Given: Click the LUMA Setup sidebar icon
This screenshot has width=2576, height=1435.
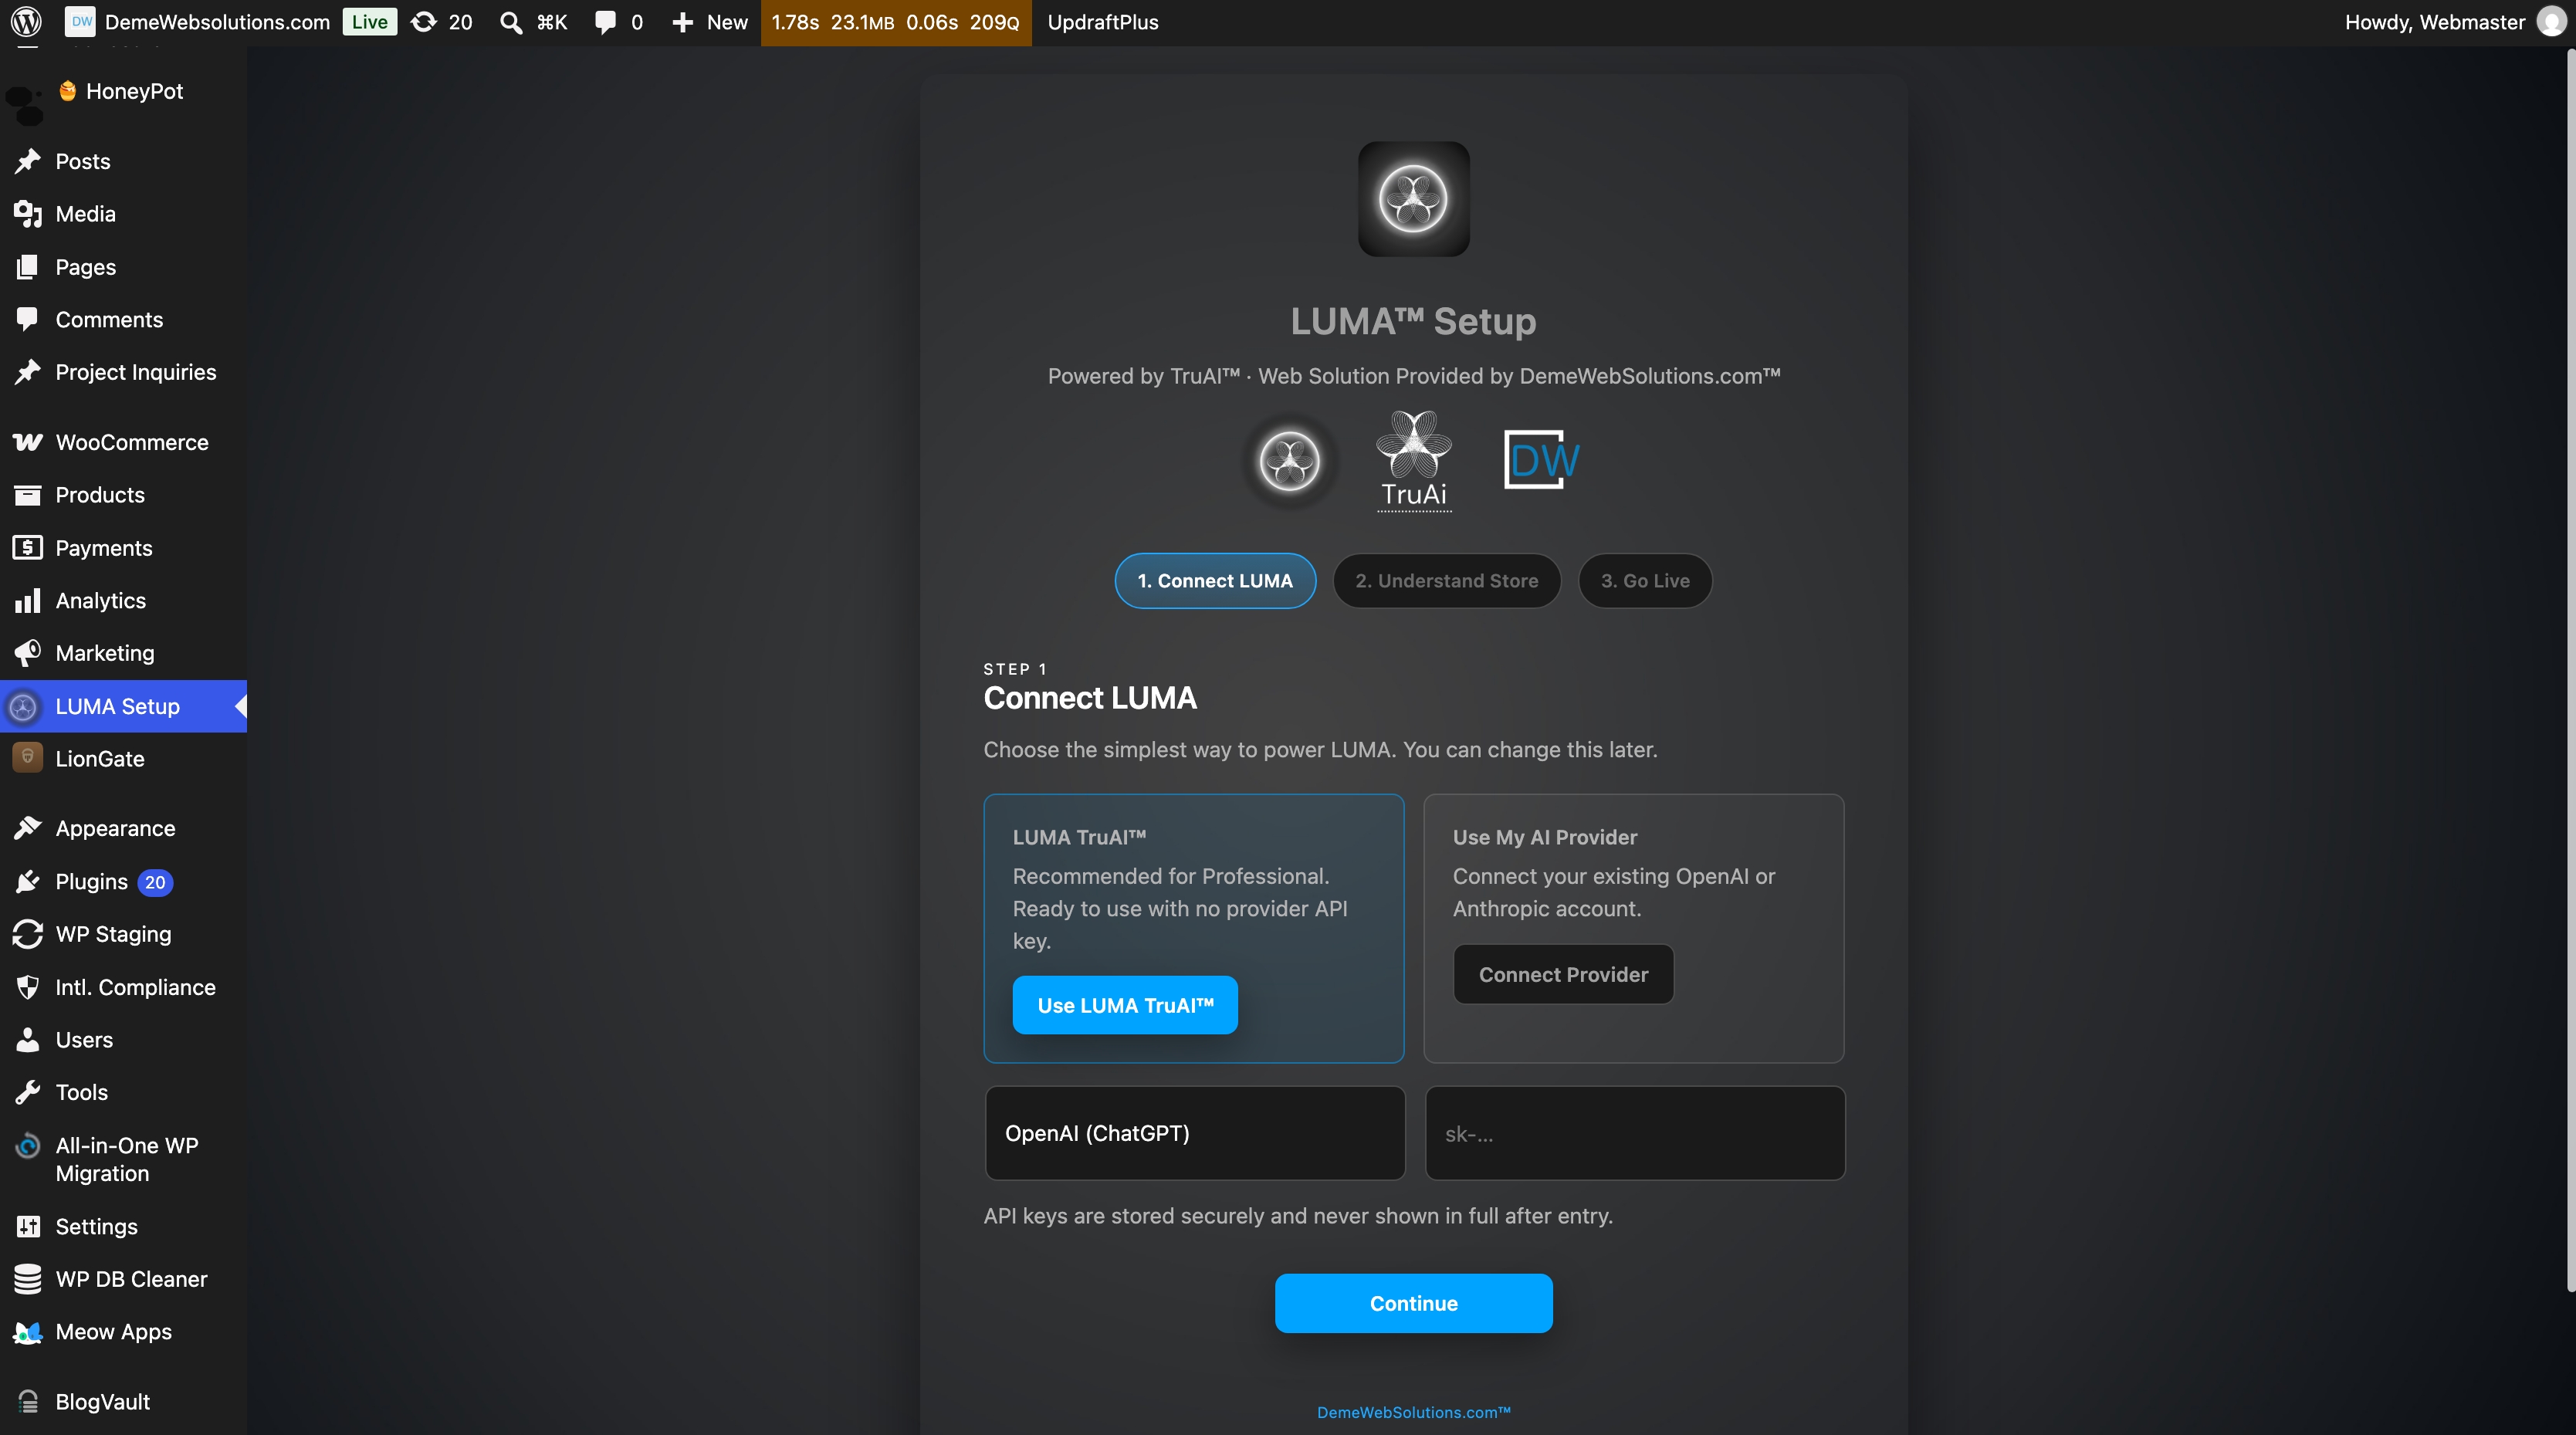Looking at the screenshot, I should click(24, 707).
